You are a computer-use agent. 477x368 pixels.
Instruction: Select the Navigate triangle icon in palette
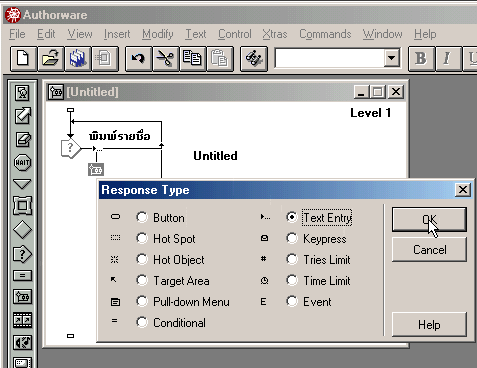pyautogui.click(x=22, y=184)
